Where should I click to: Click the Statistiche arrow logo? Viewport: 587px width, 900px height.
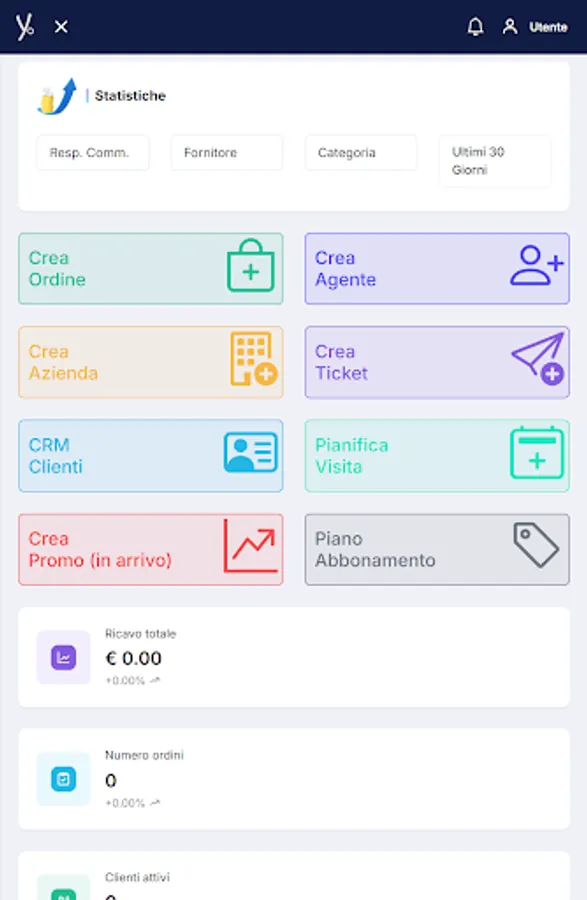(57, 94)
